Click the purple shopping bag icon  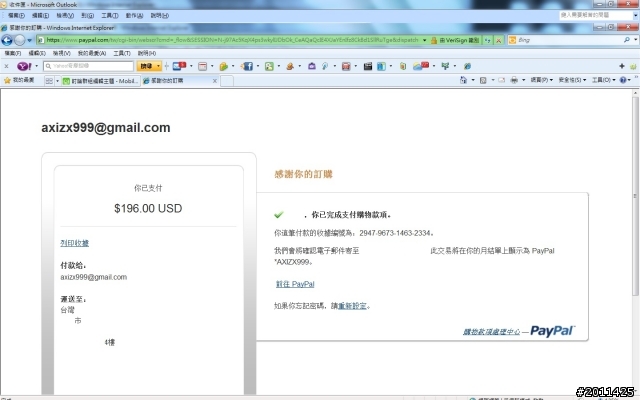coord(311,66)
